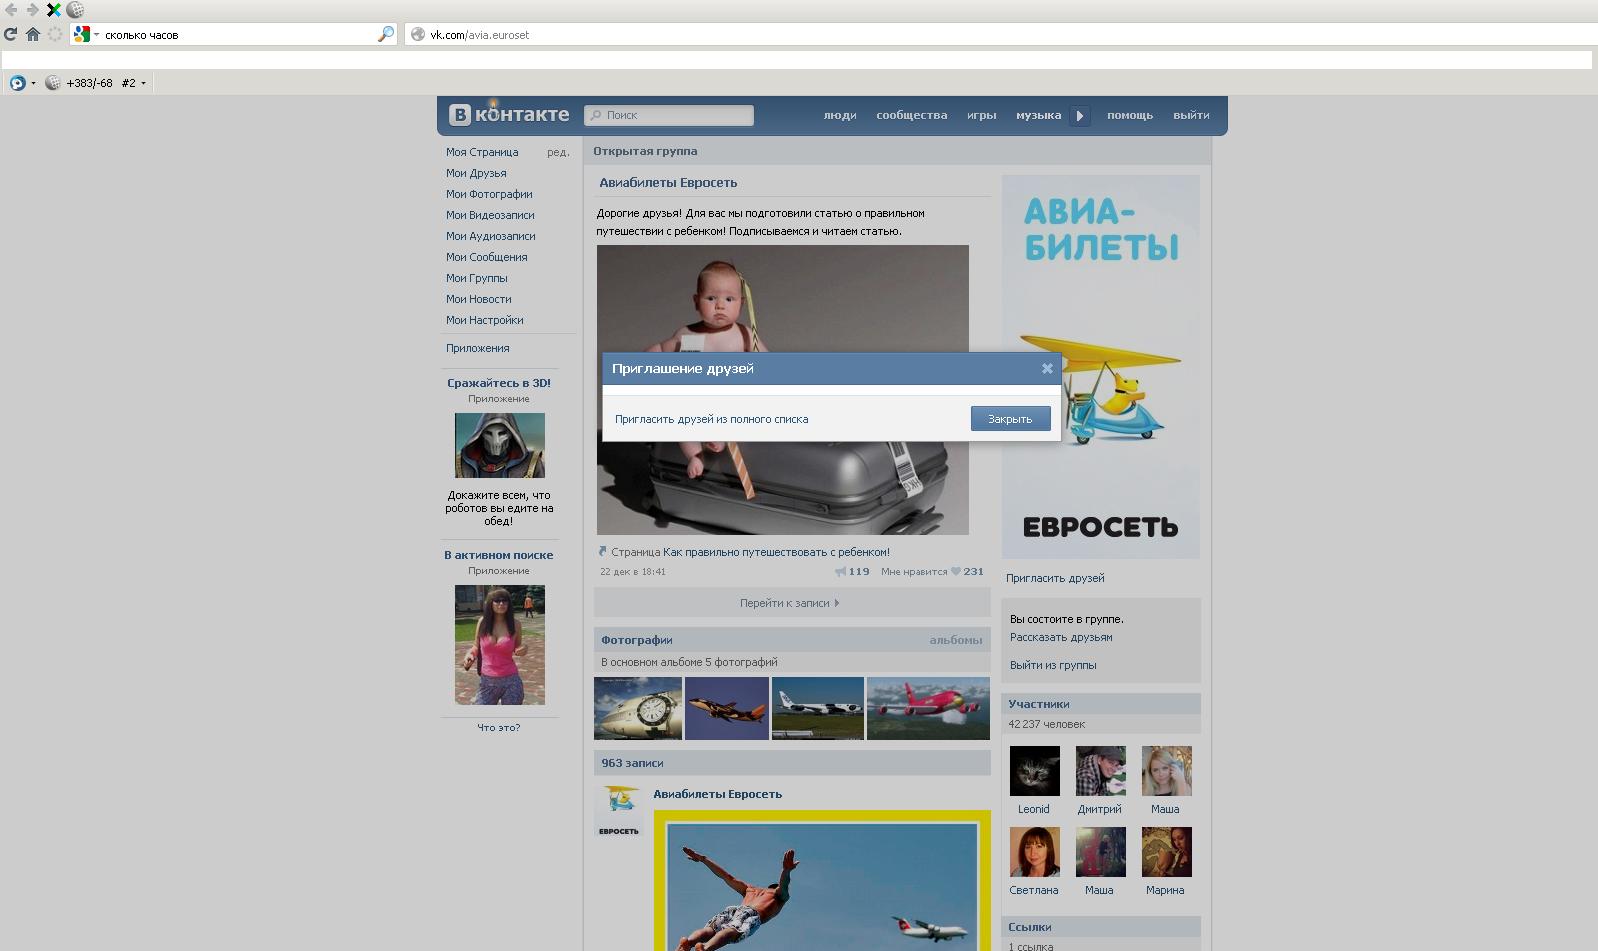Open Моя Страница in the sidebar
The height and width of the screenshot is (951, 1598).
tap(482, 152)
